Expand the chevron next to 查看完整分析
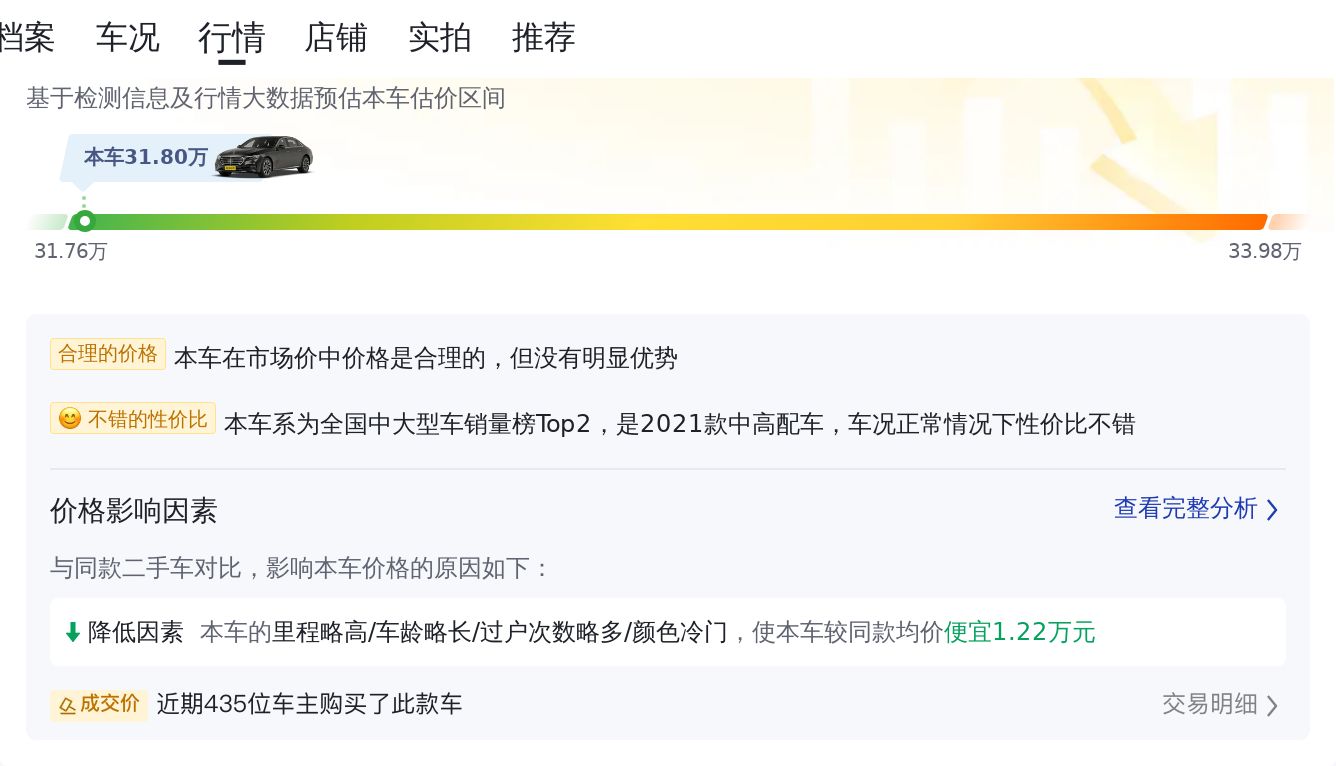Viewport: 1336px width, 766px height. [1272, 510]
